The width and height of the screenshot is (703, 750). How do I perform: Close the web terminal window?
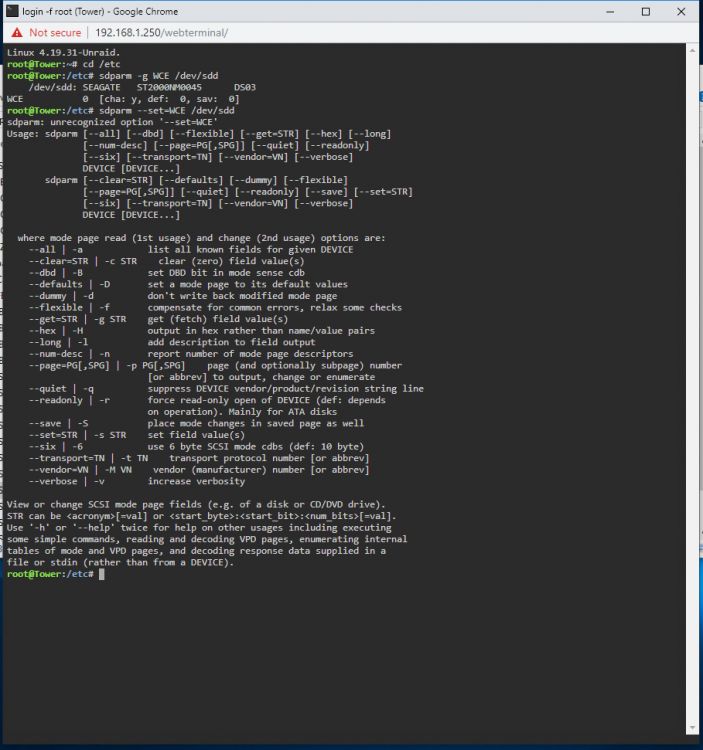[681, 11]
